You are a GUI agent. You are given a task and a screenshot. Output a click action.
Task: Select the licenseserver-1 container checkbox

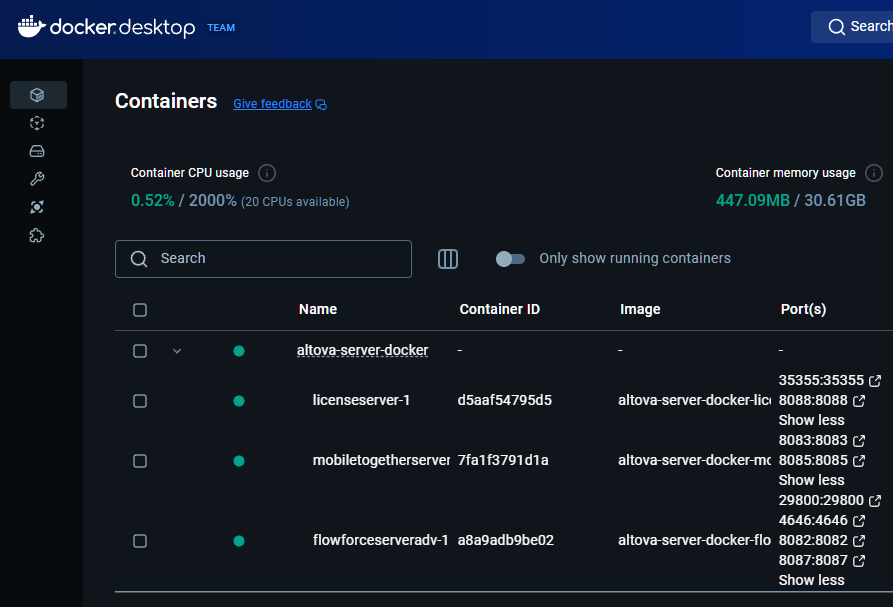139,400
